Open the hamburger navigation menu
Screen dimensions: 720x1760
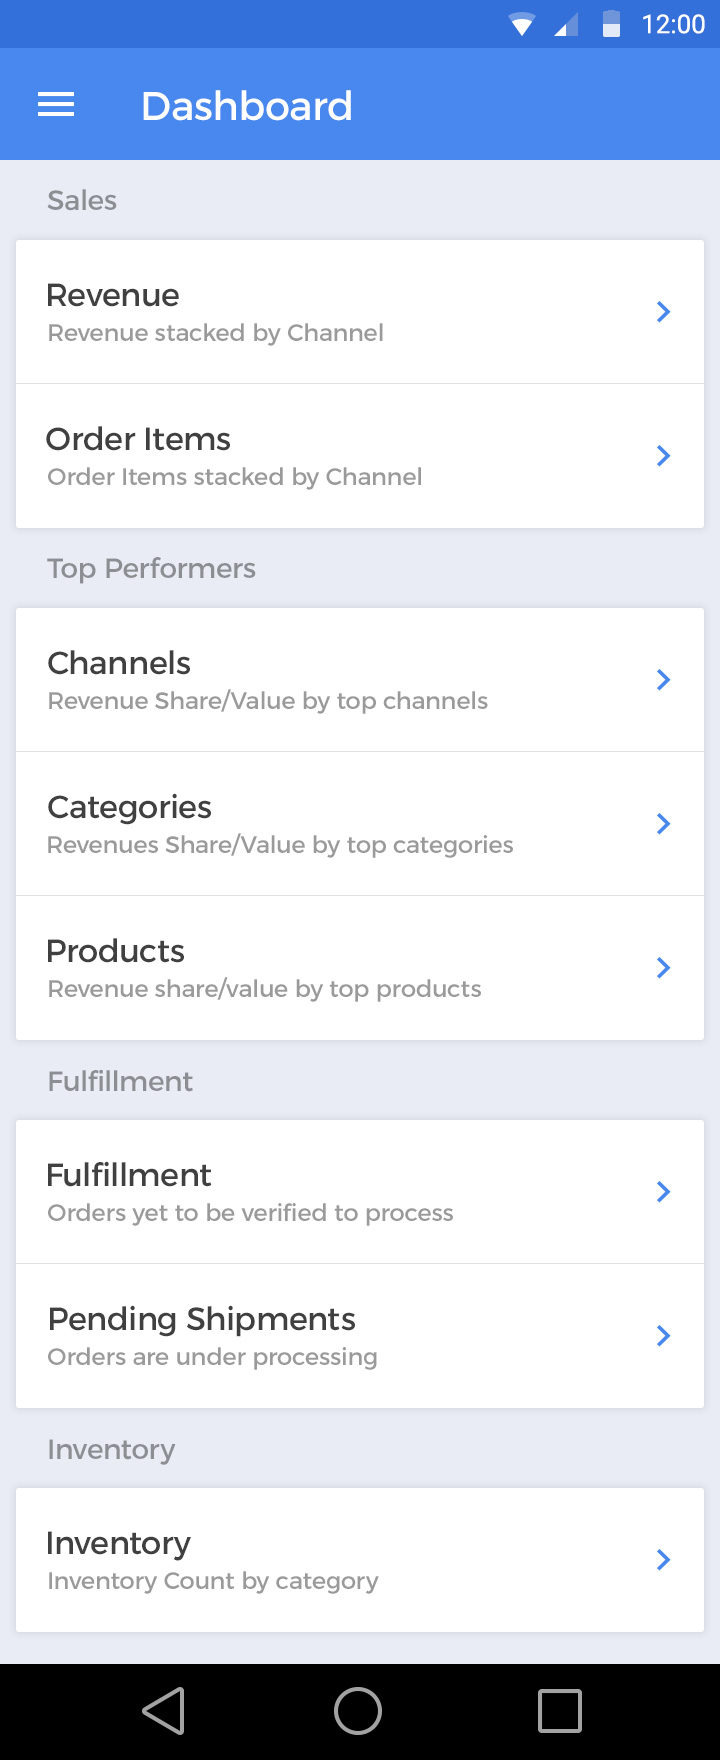click(x=56, y=105)
